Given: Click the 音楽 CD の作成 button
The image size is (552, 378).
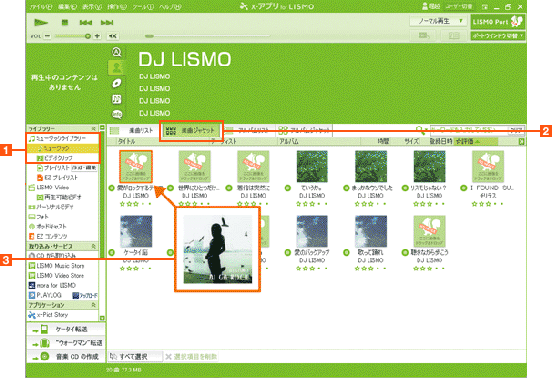Looking at the screenshot, I should [x=66, y=357].
